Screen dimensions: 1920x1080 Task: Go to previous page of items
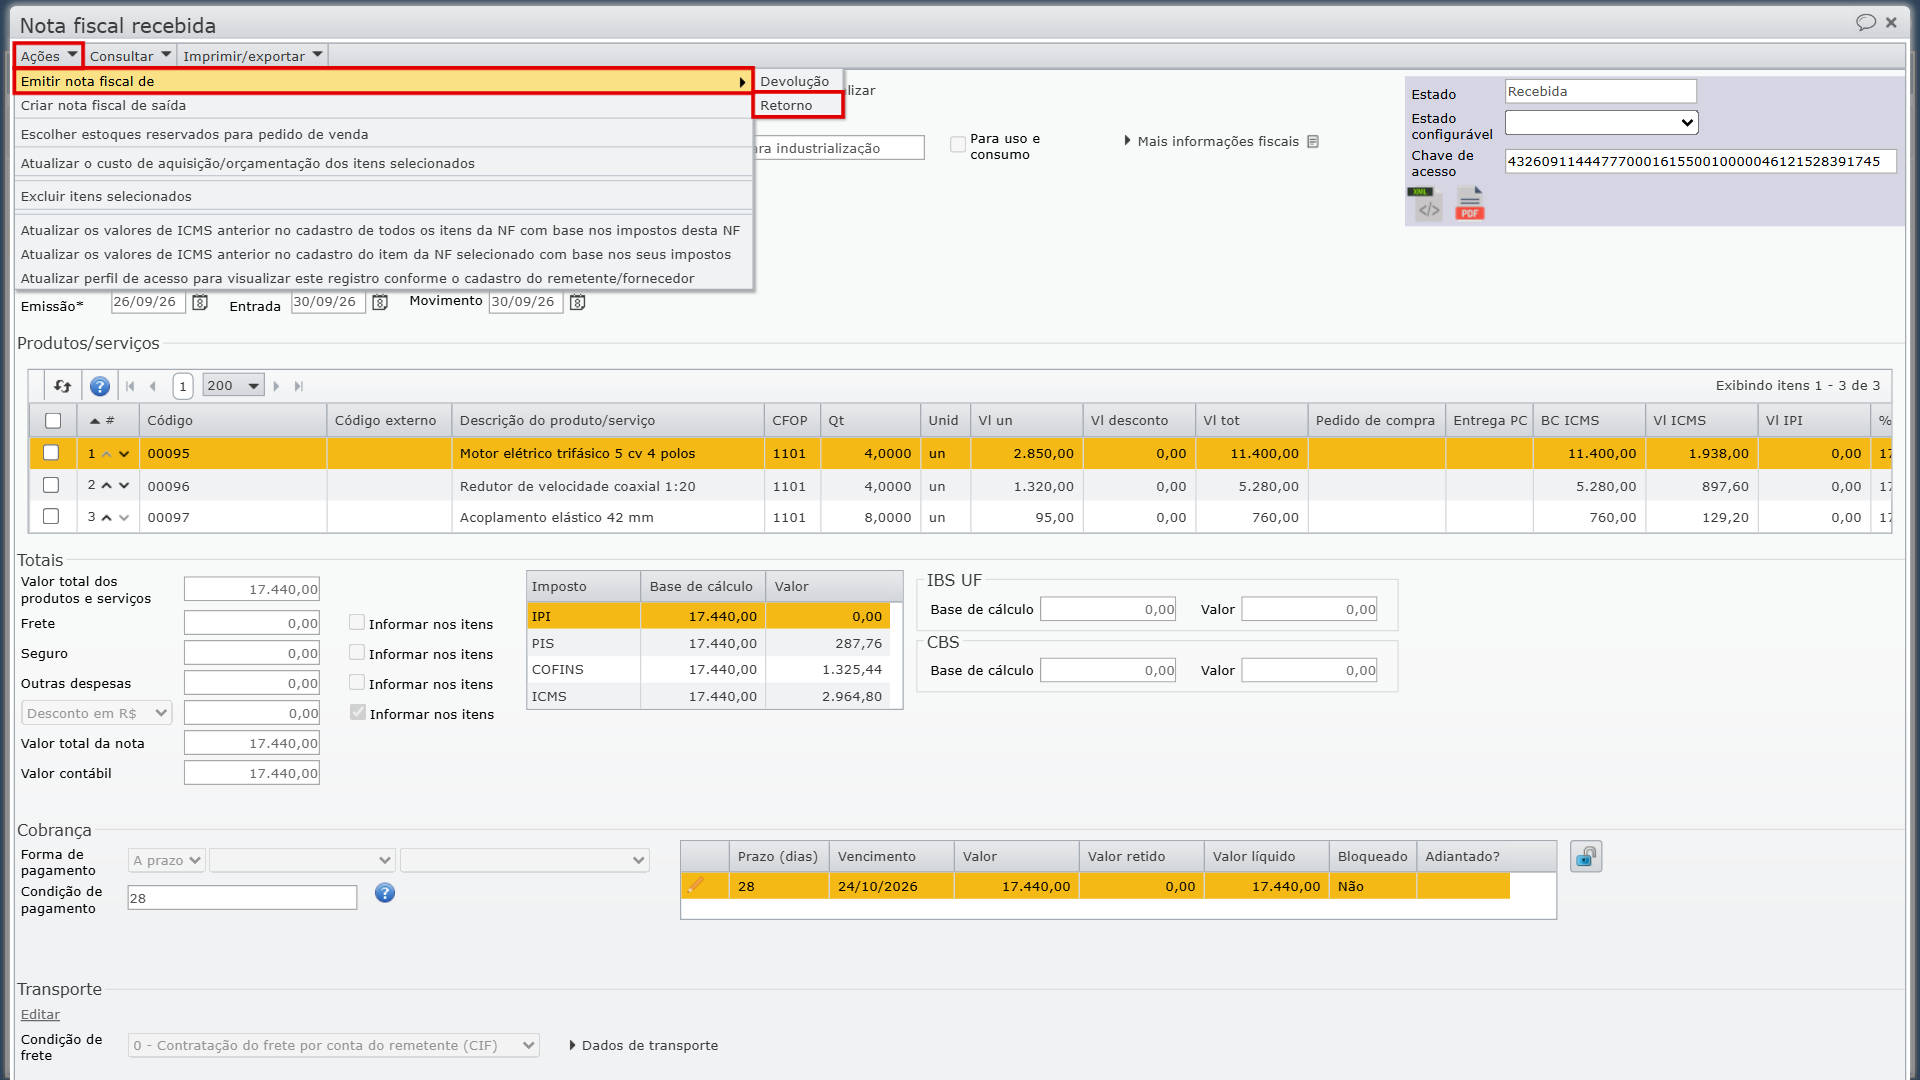(153, 386)
